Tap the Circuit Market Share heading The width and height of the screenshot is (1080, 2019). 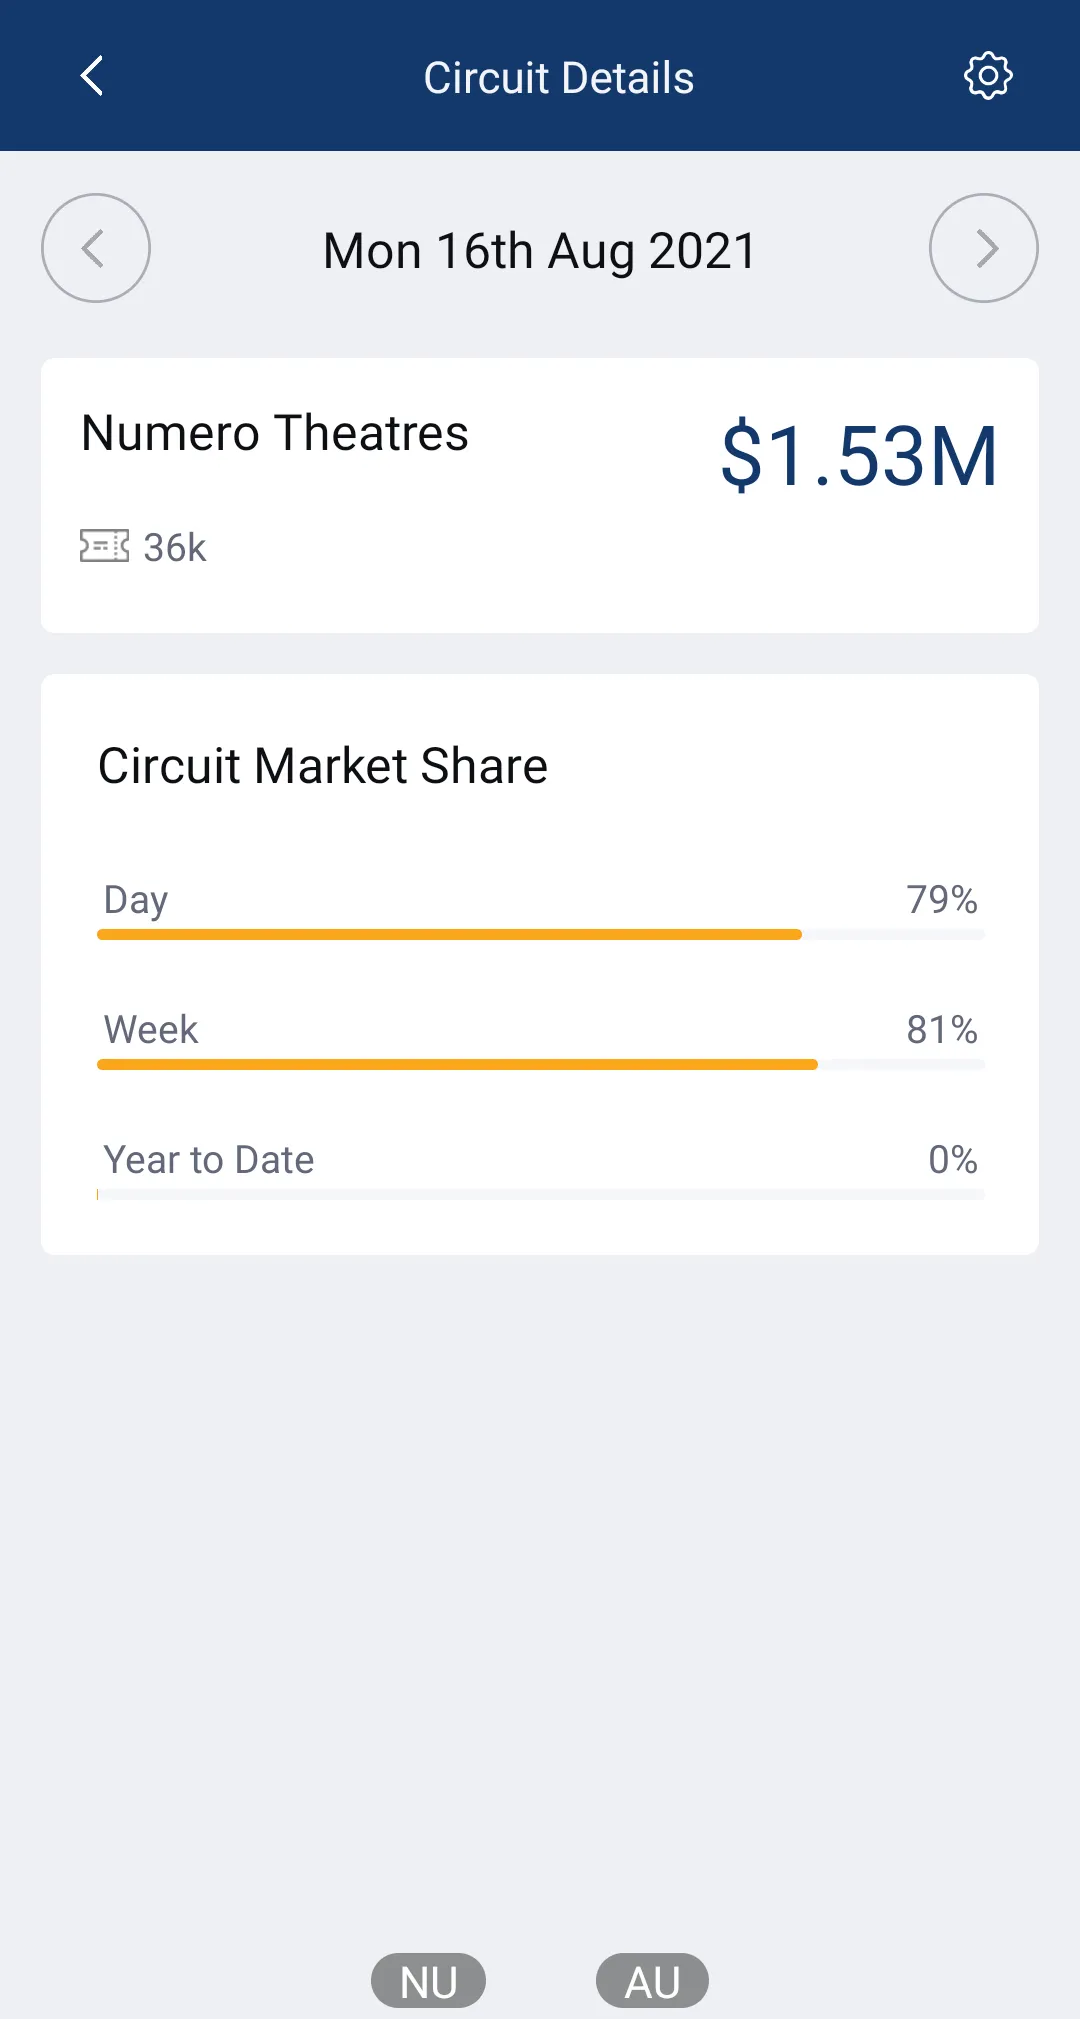click(323, 766)
